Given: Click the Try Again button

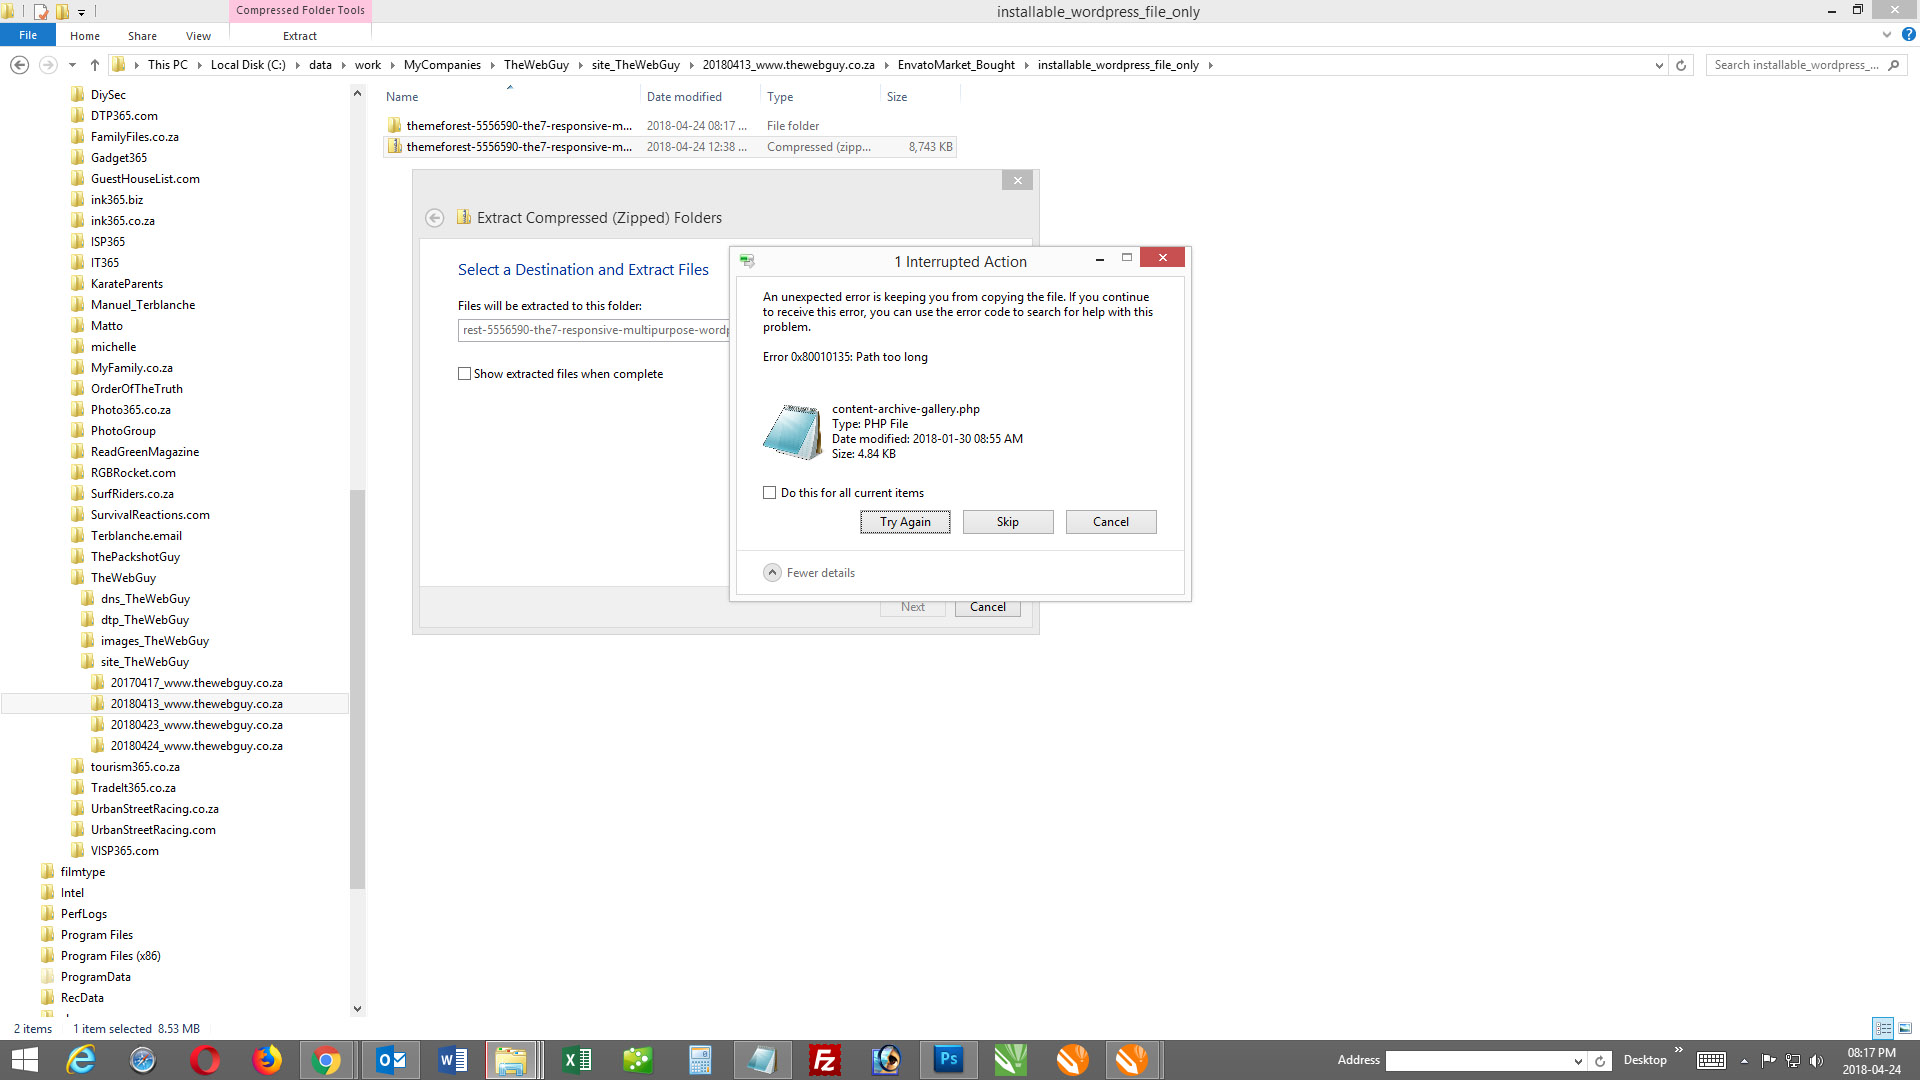Looking at the screenshot, I should pos(906,521).
